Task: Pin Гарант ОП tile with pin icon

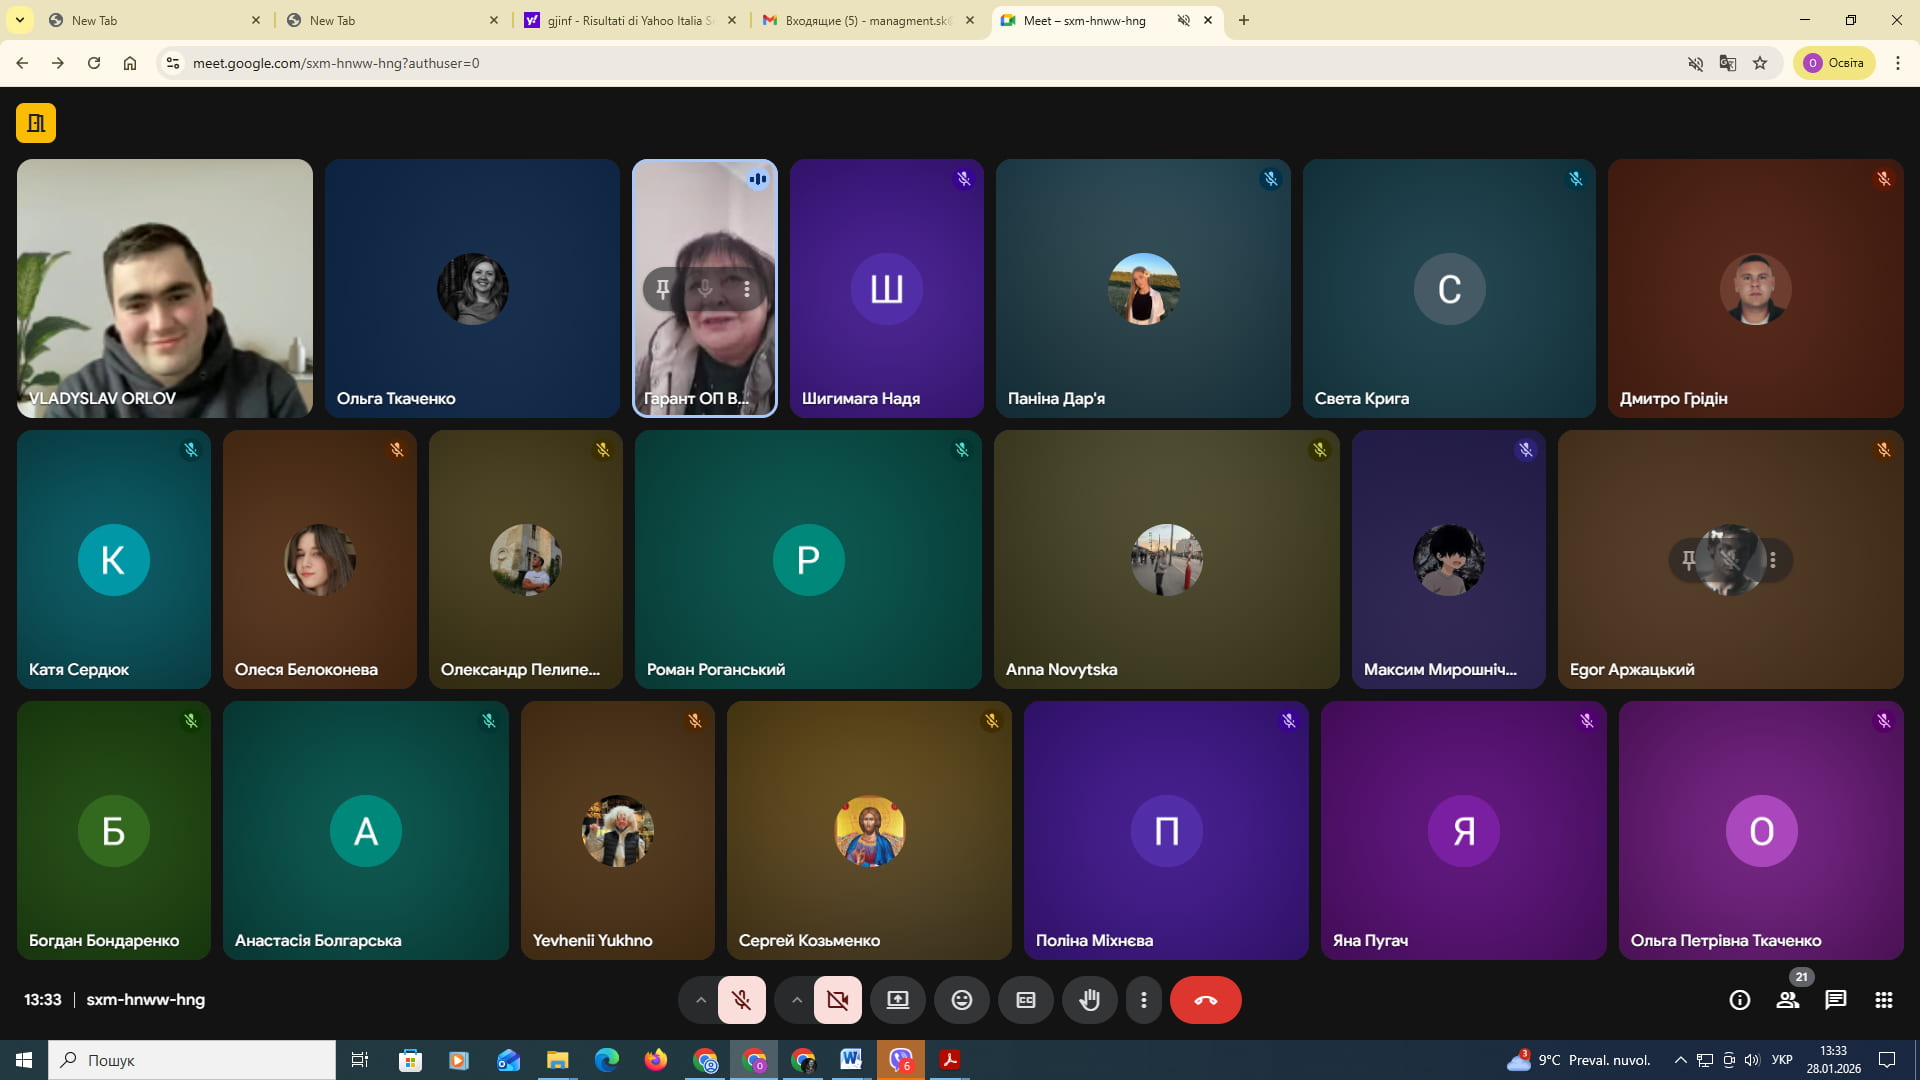Action: coord(662,289)
